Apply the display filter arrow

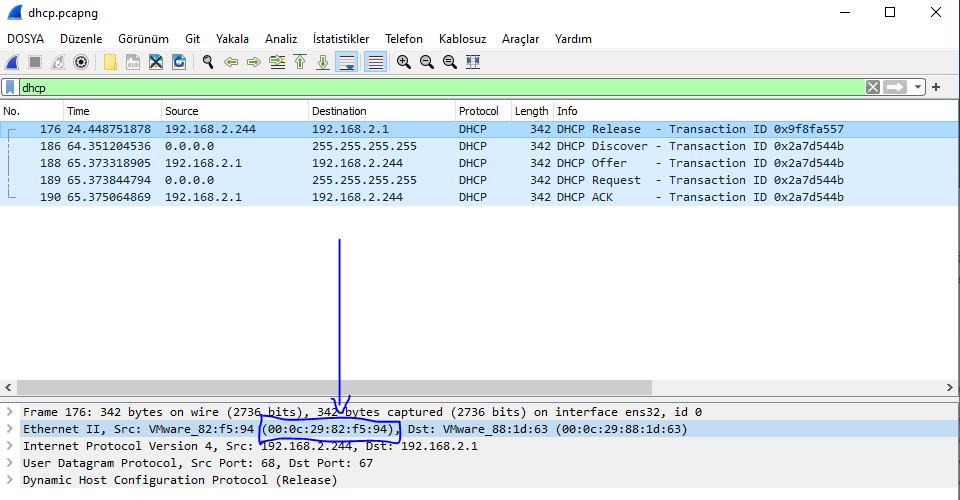coord(894,88)
